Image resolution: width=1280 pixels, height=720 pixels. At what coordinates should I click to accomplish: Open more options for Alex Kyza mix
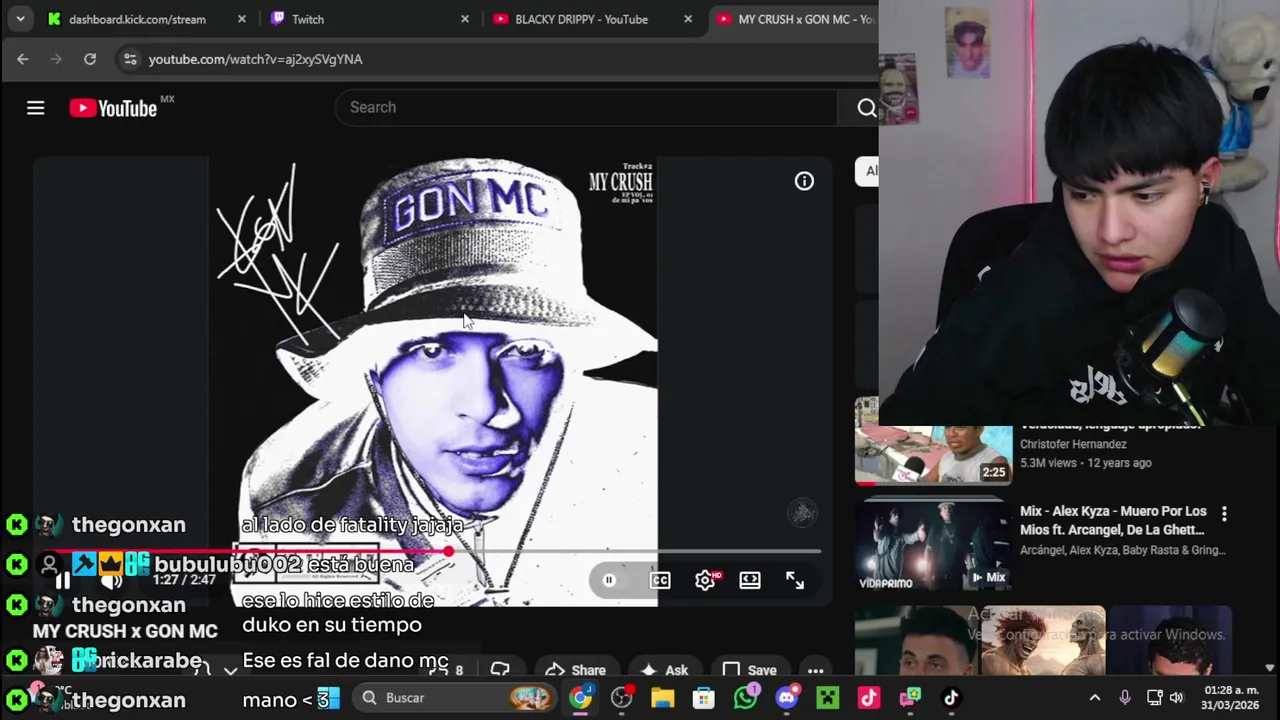tap(1224, 513)
